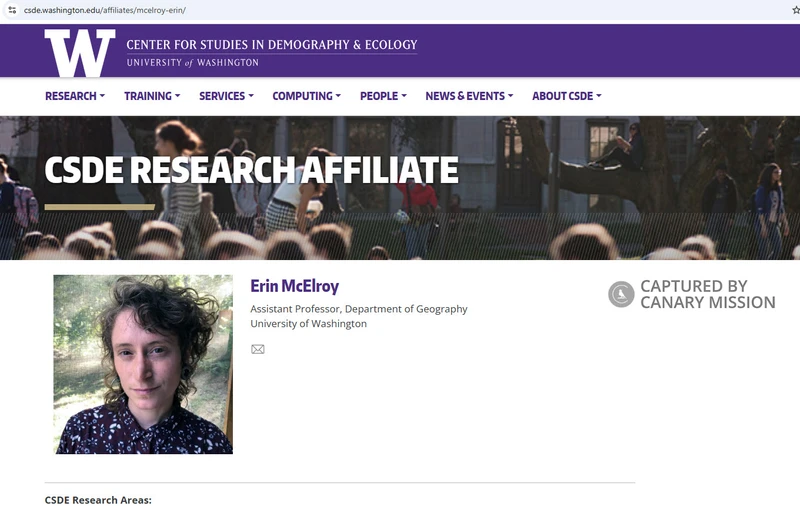Click the University of Washington W logo
Viewport: 800px width, 506px height.
pos(80,53)
